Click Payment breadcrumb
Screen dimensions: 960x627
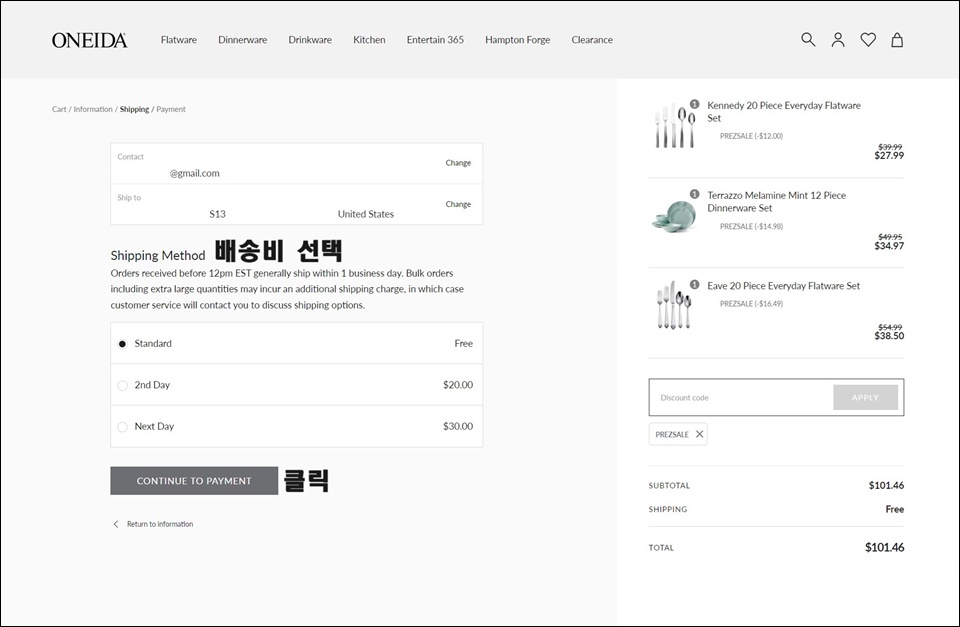pyautogui.click(x=171, y=109)
